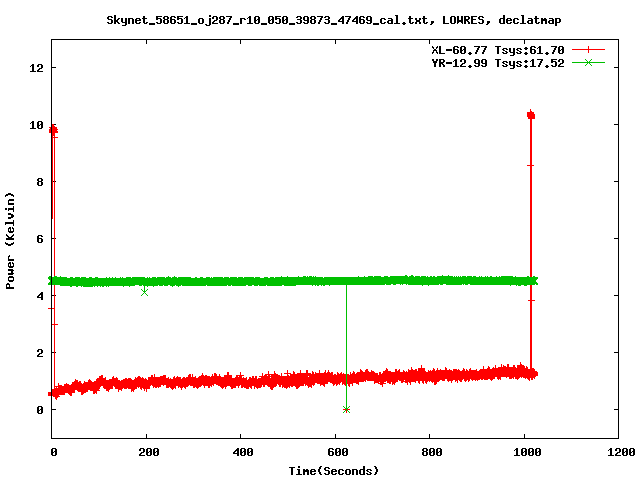Click the y-axis tick label 10
640x480 pixels.
36,125
